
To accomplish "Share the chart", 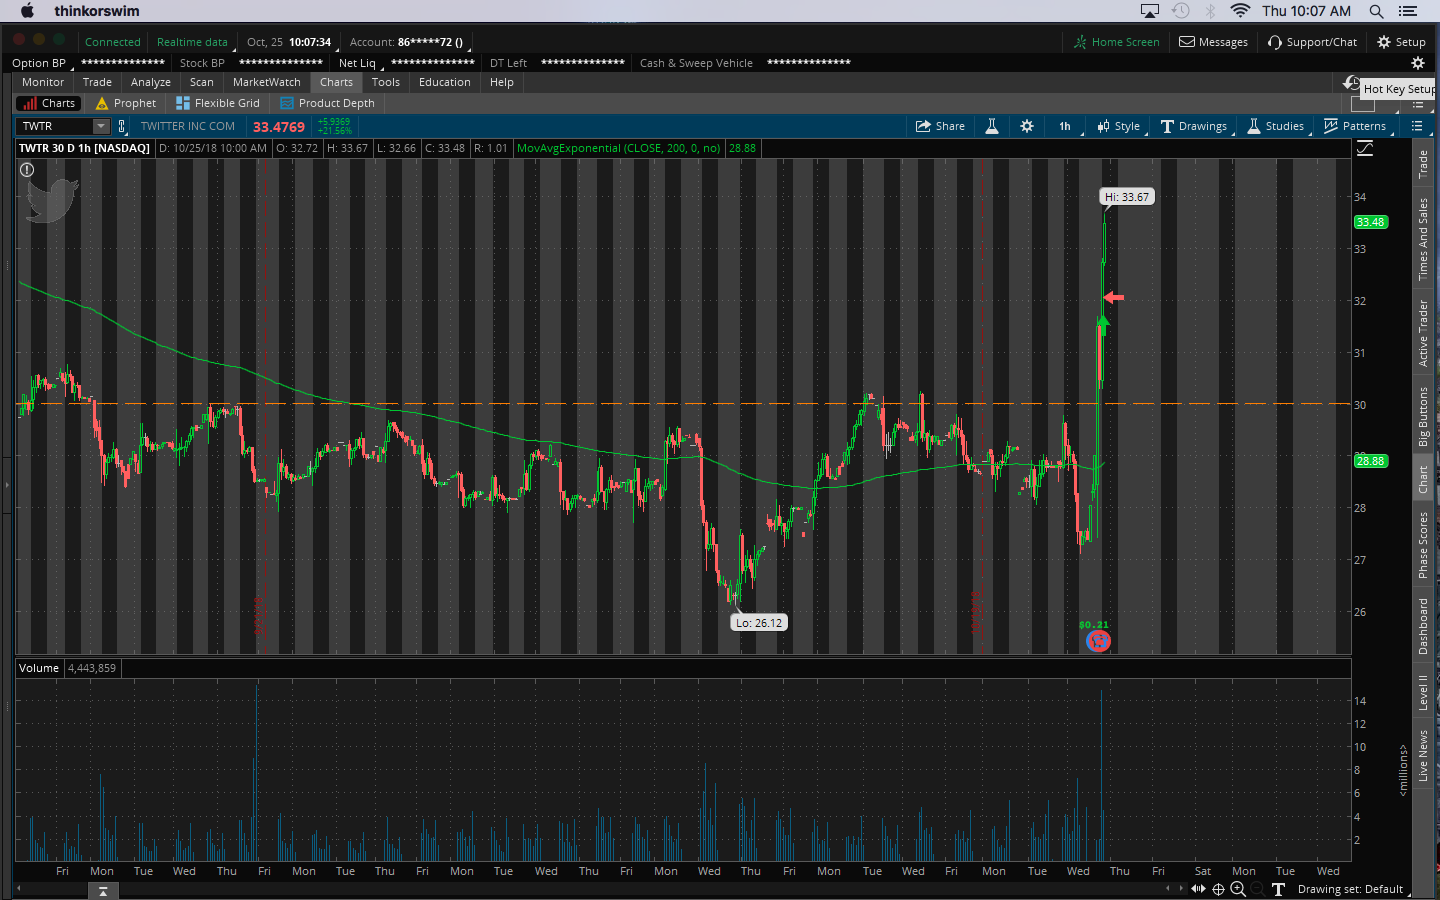I will [x=940, y=126].
